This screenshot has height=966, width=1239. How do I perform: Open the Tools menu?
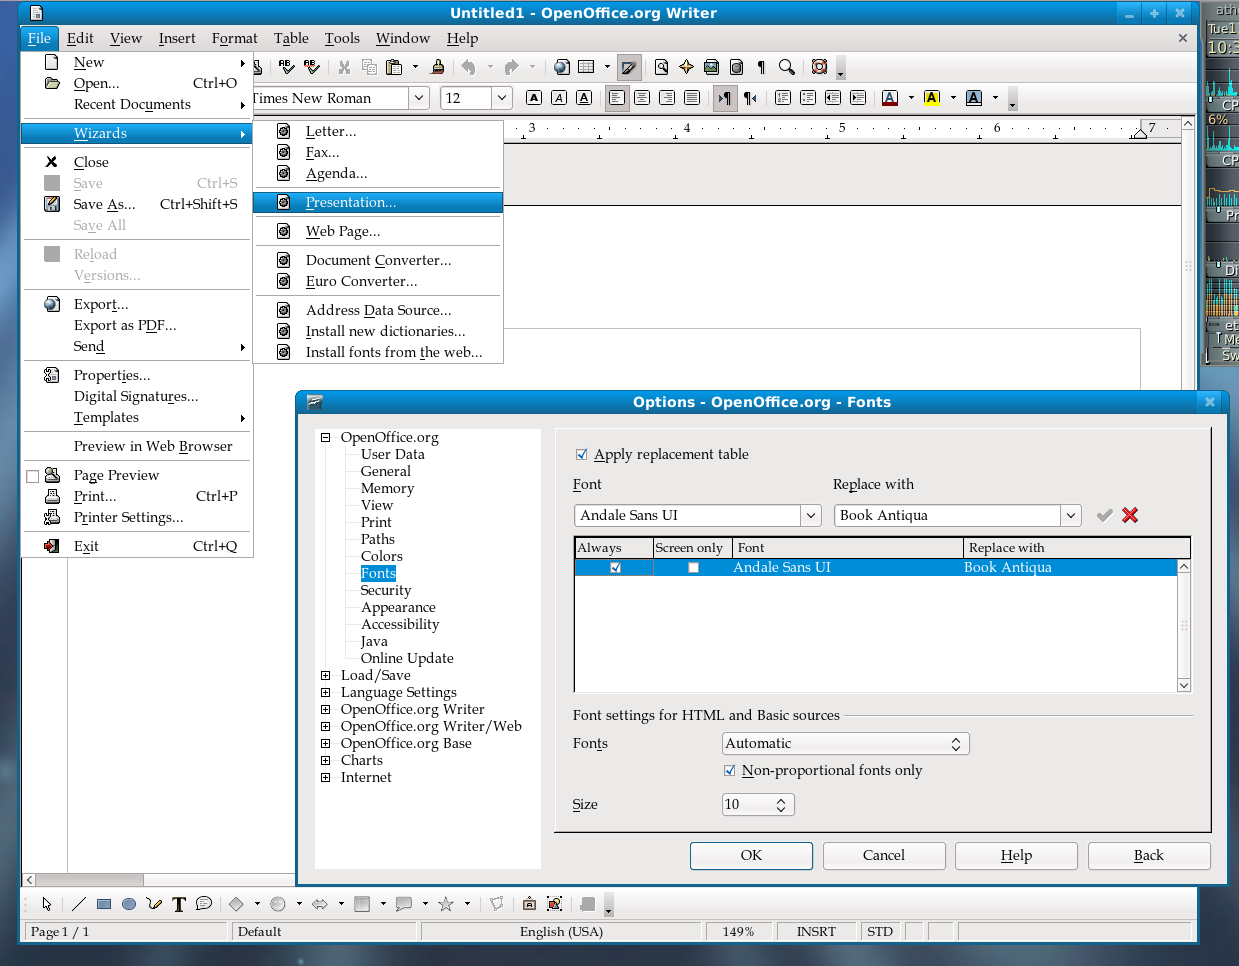[x=342, y=38]
